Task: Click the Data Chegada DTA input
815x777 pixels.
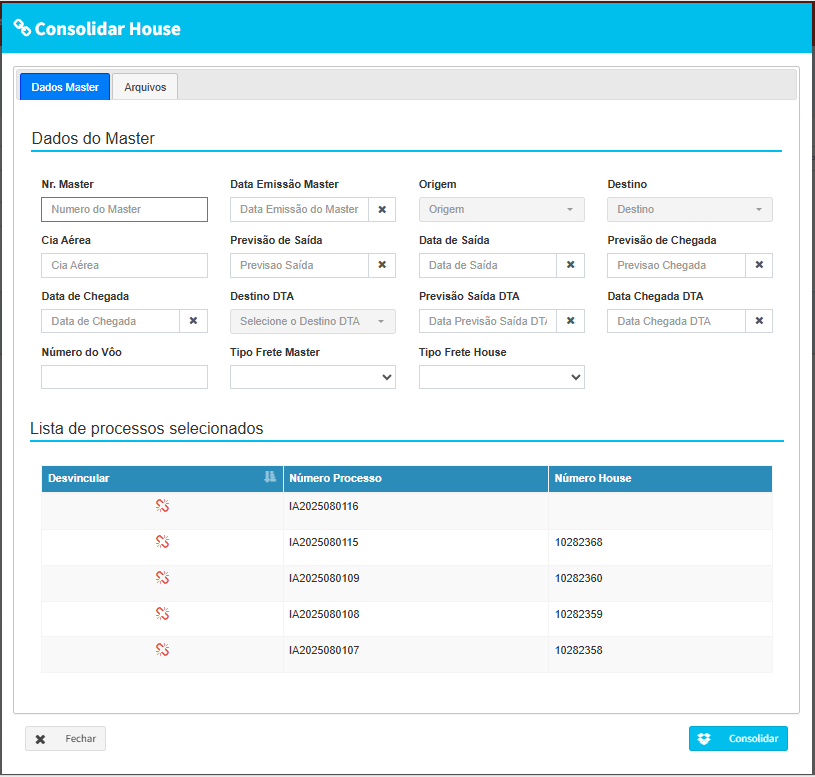Action: point(677,321)
